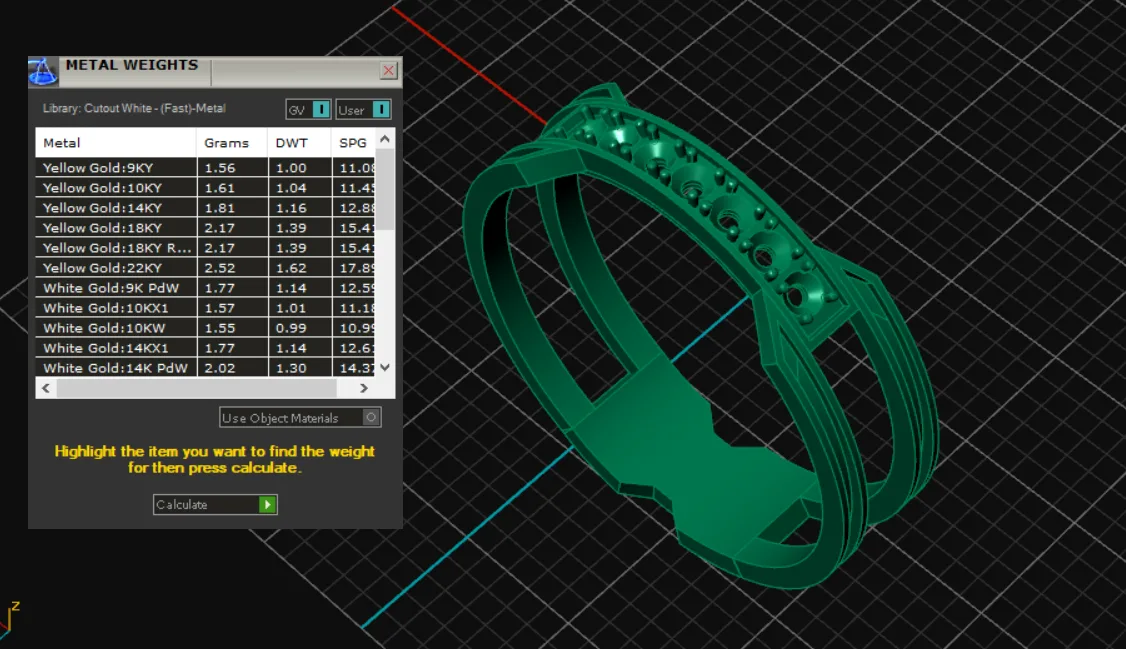Viewport: 1126px width, 649px height.
Task: Click the green arrow on Calculate
Action: point(267,505)
